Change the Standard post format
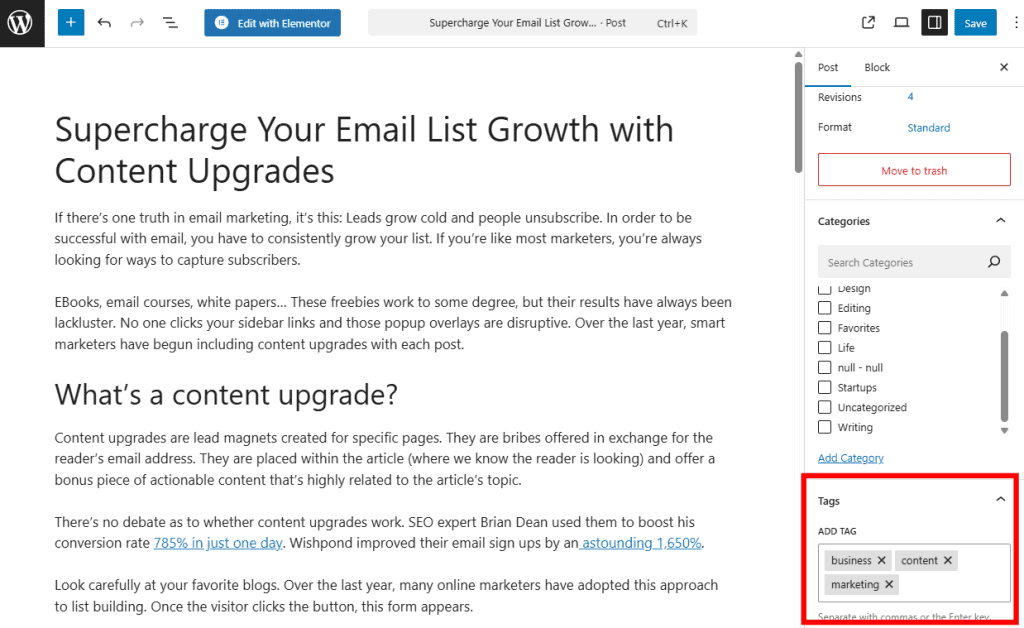This screenshot has height=628, width=1024. pyautogui.click(x=929, y=127)
